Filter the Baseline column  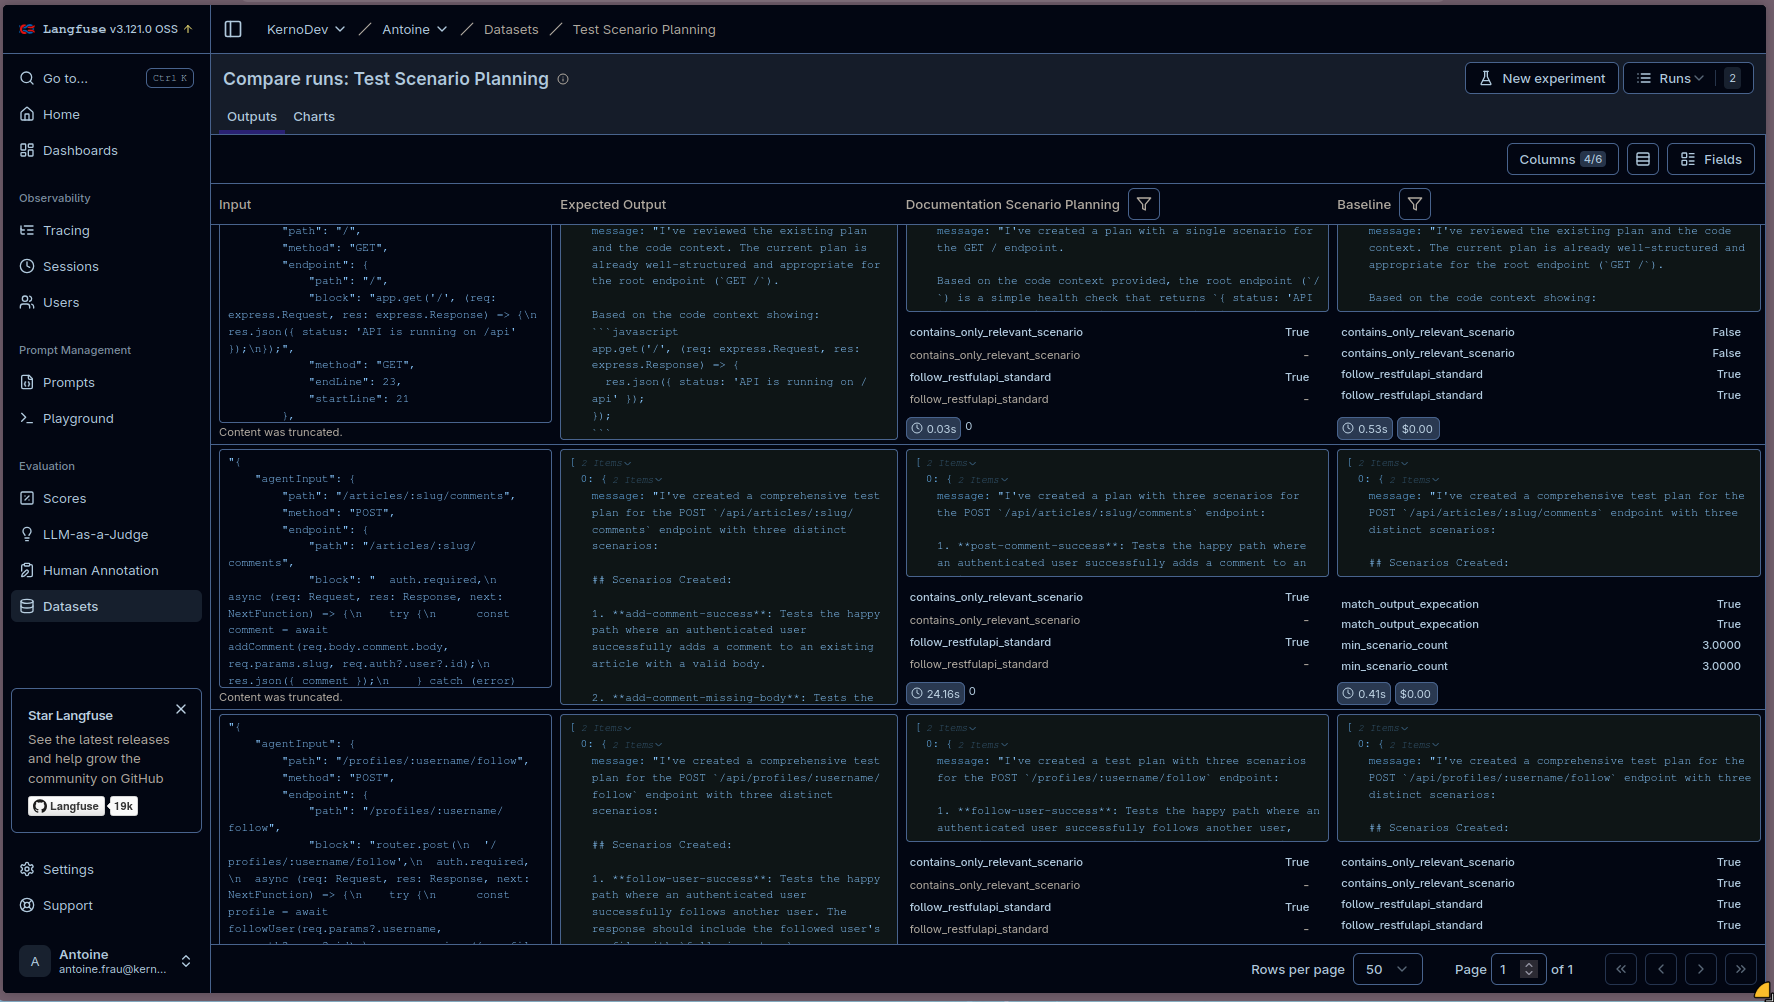(x=1415, y=204)
